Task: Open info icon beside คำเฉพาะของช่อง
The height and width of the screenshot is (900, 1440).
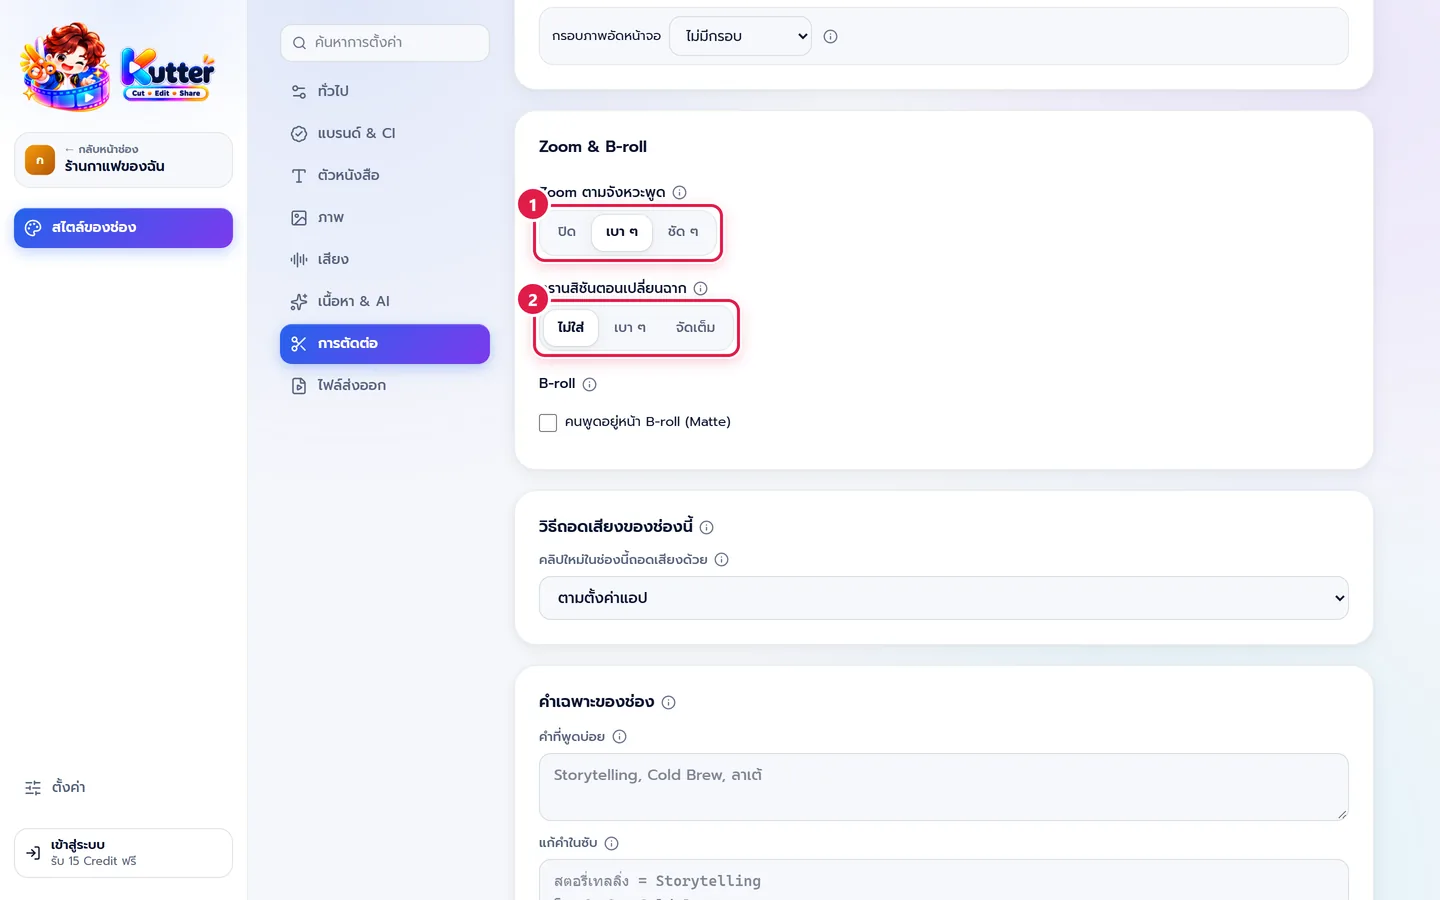Action: pyautogui.click(x=668, y=702)
